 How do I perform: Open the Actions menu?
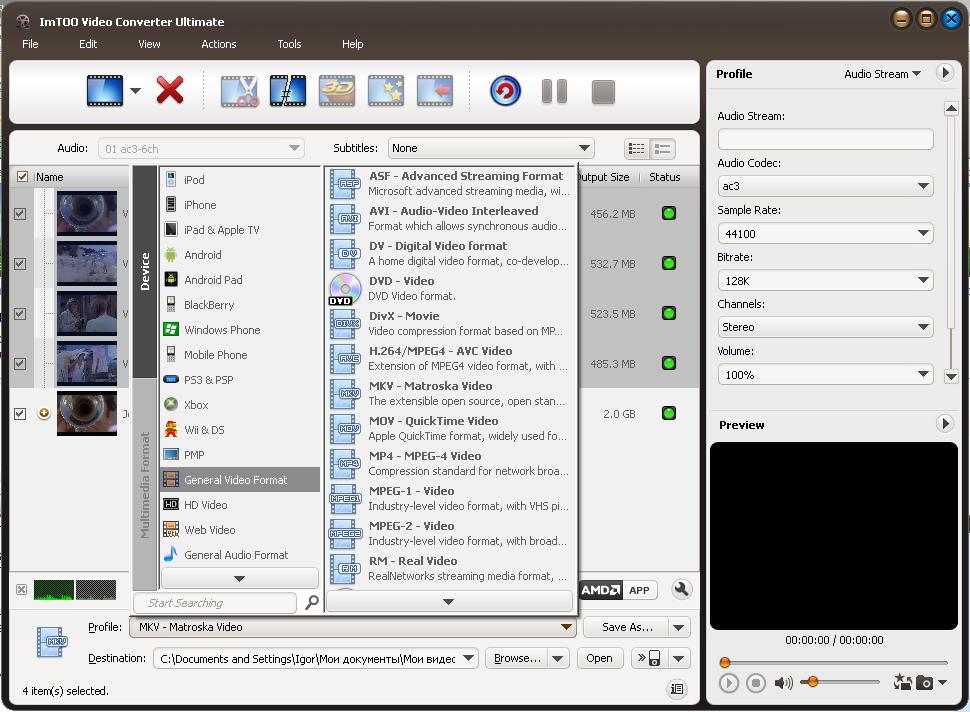pyautogui.click(x=219, y=44)
